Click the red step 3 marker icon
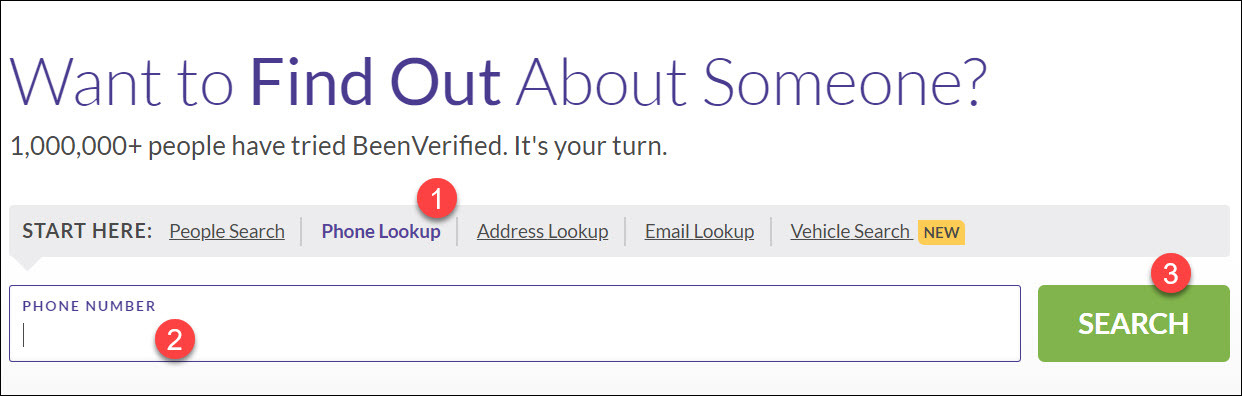The width and height of the screenshot is (1242, 396). [1170, 271]
